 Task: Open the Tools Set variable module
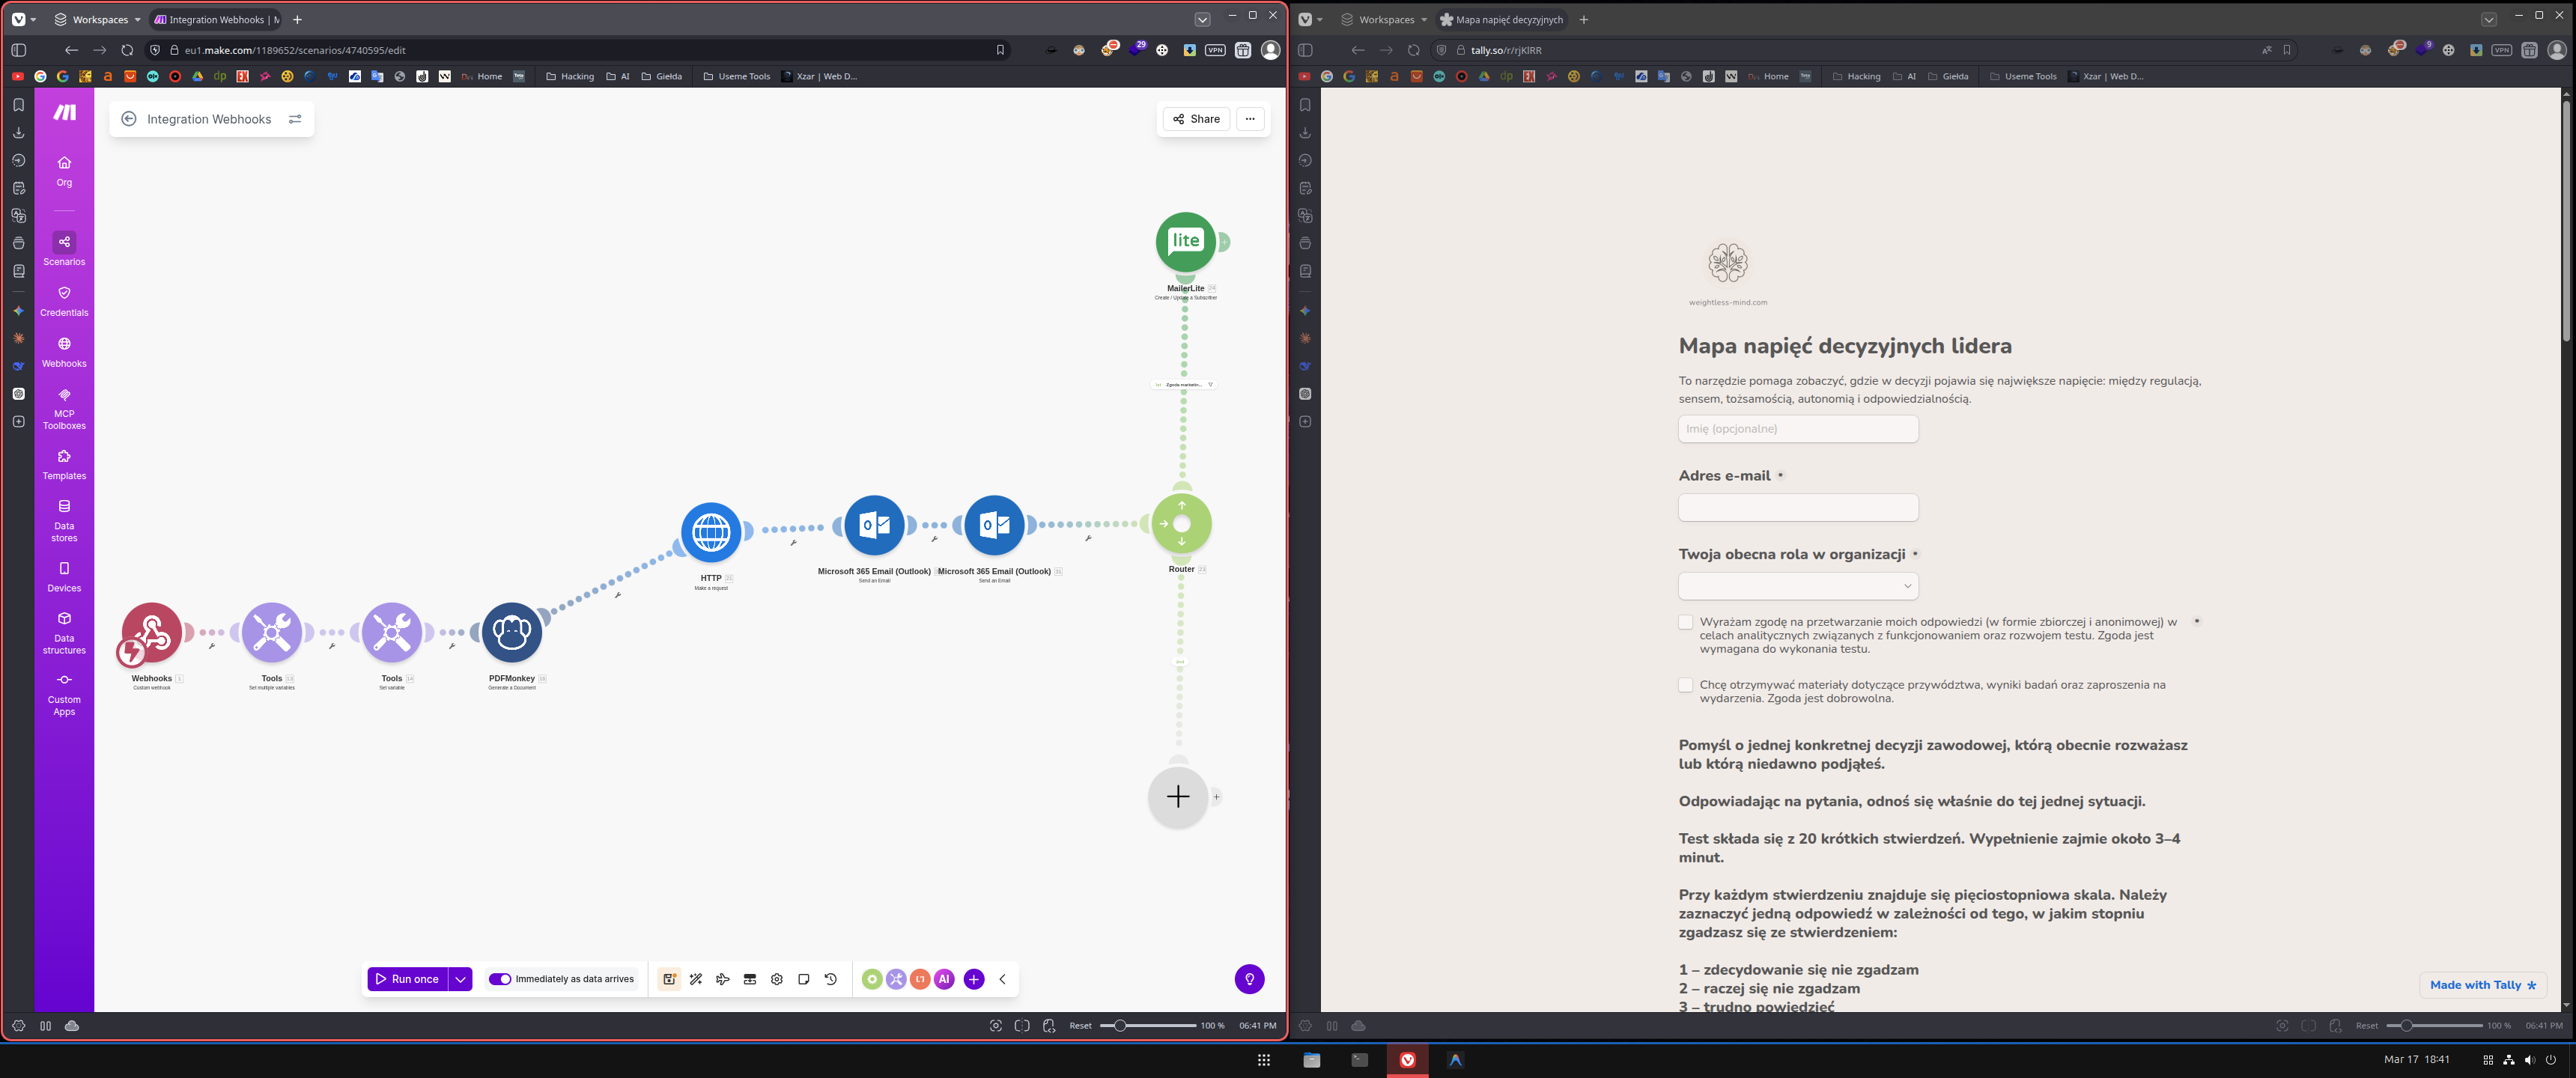click(x=392, y=632)
